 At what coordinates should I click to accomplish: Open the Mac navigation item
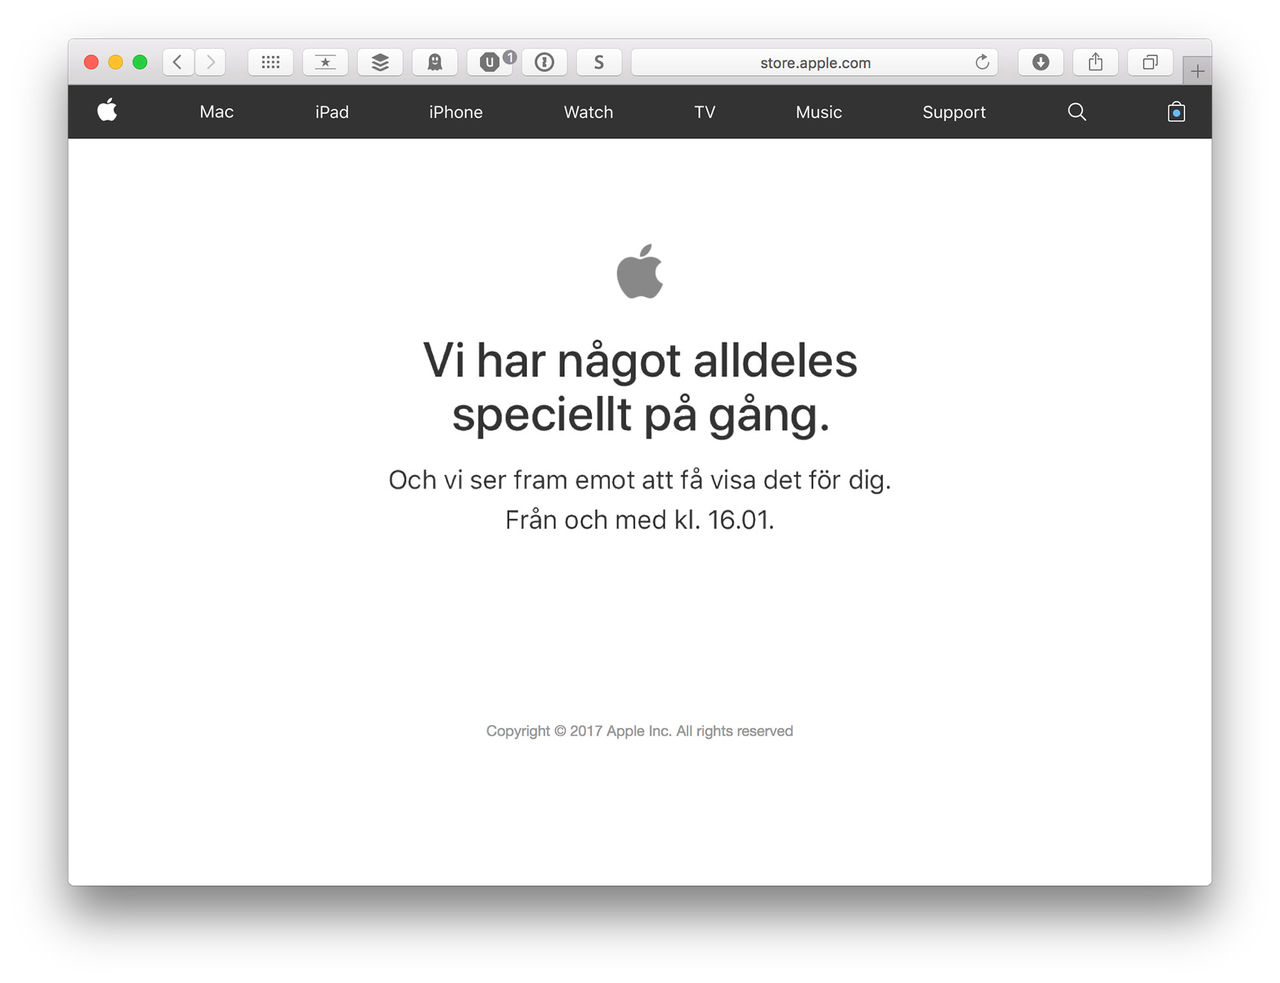216,112
